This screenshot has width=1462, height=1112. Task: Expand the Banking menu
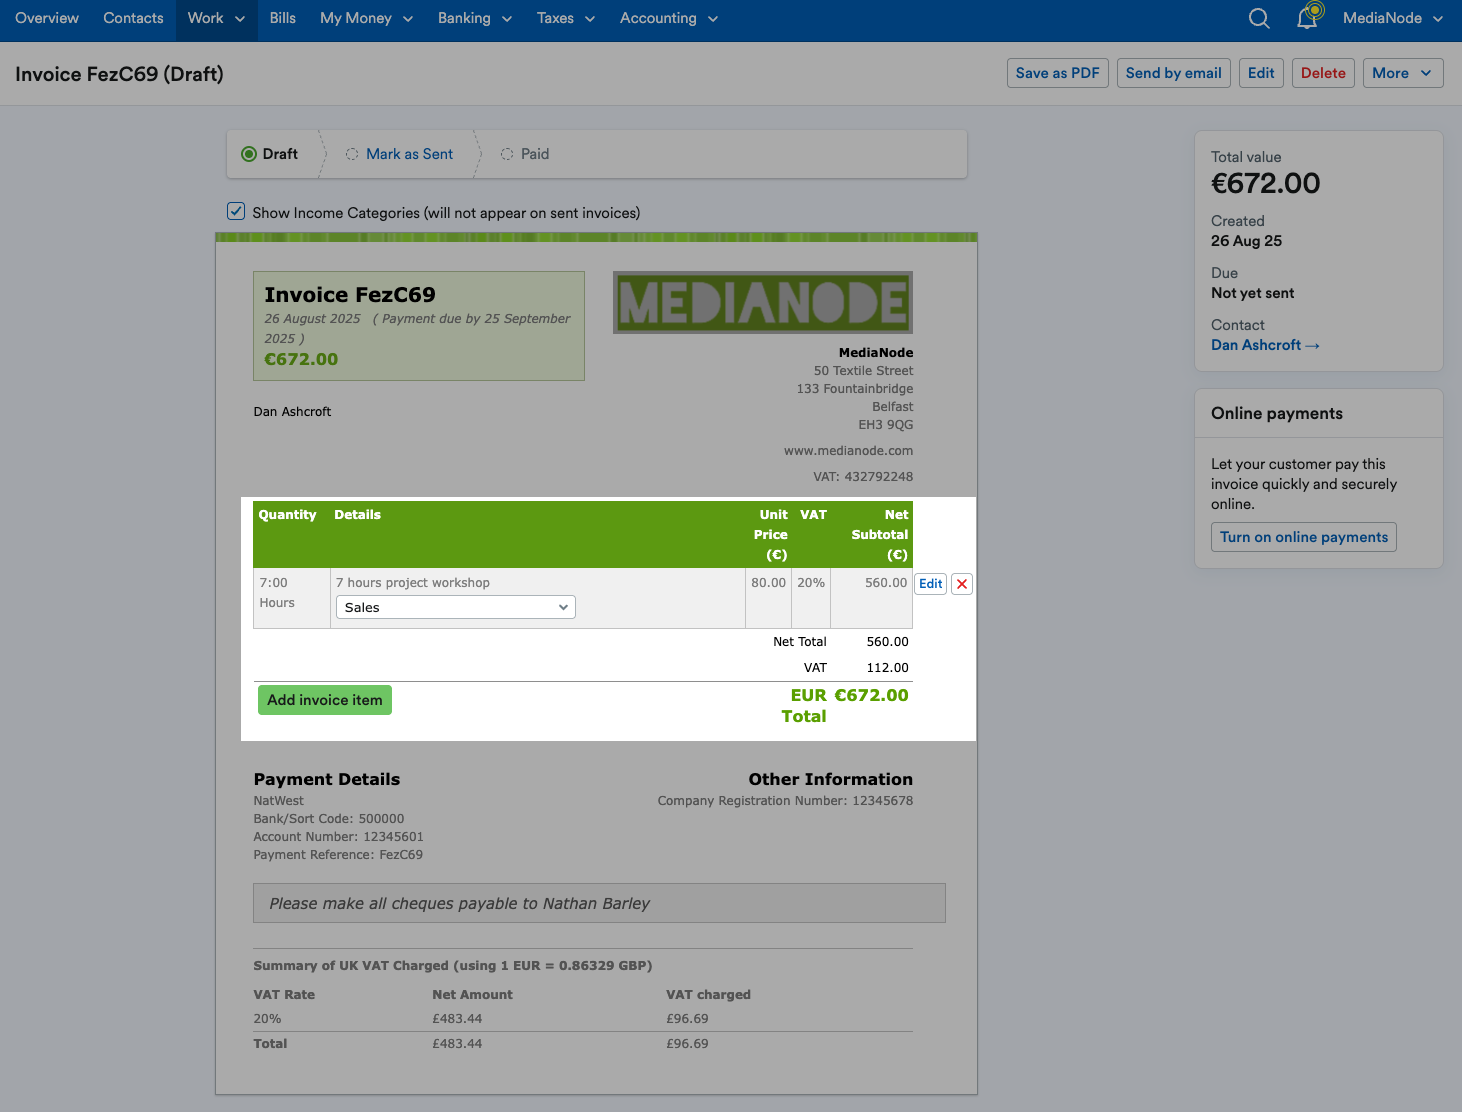[x=475, y=18]
